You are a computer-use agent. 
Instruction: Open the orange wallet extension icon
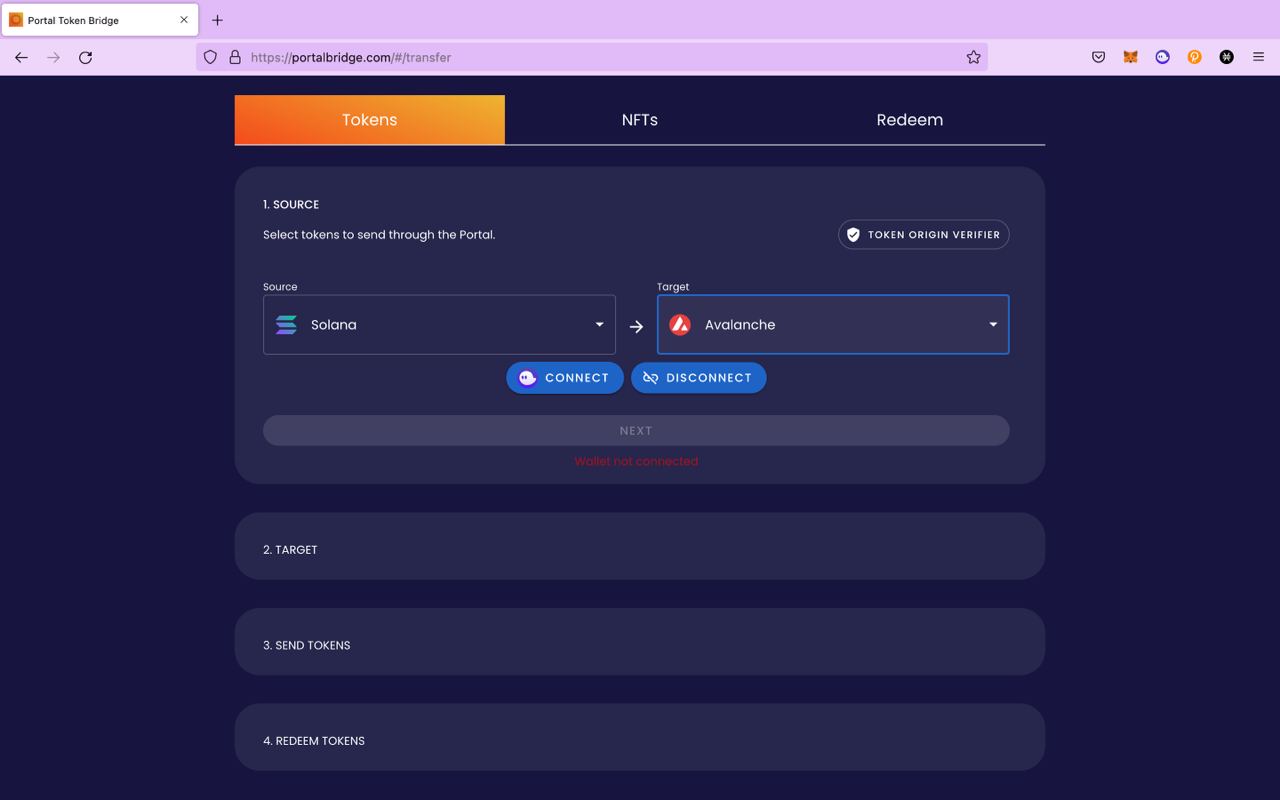1194,57
